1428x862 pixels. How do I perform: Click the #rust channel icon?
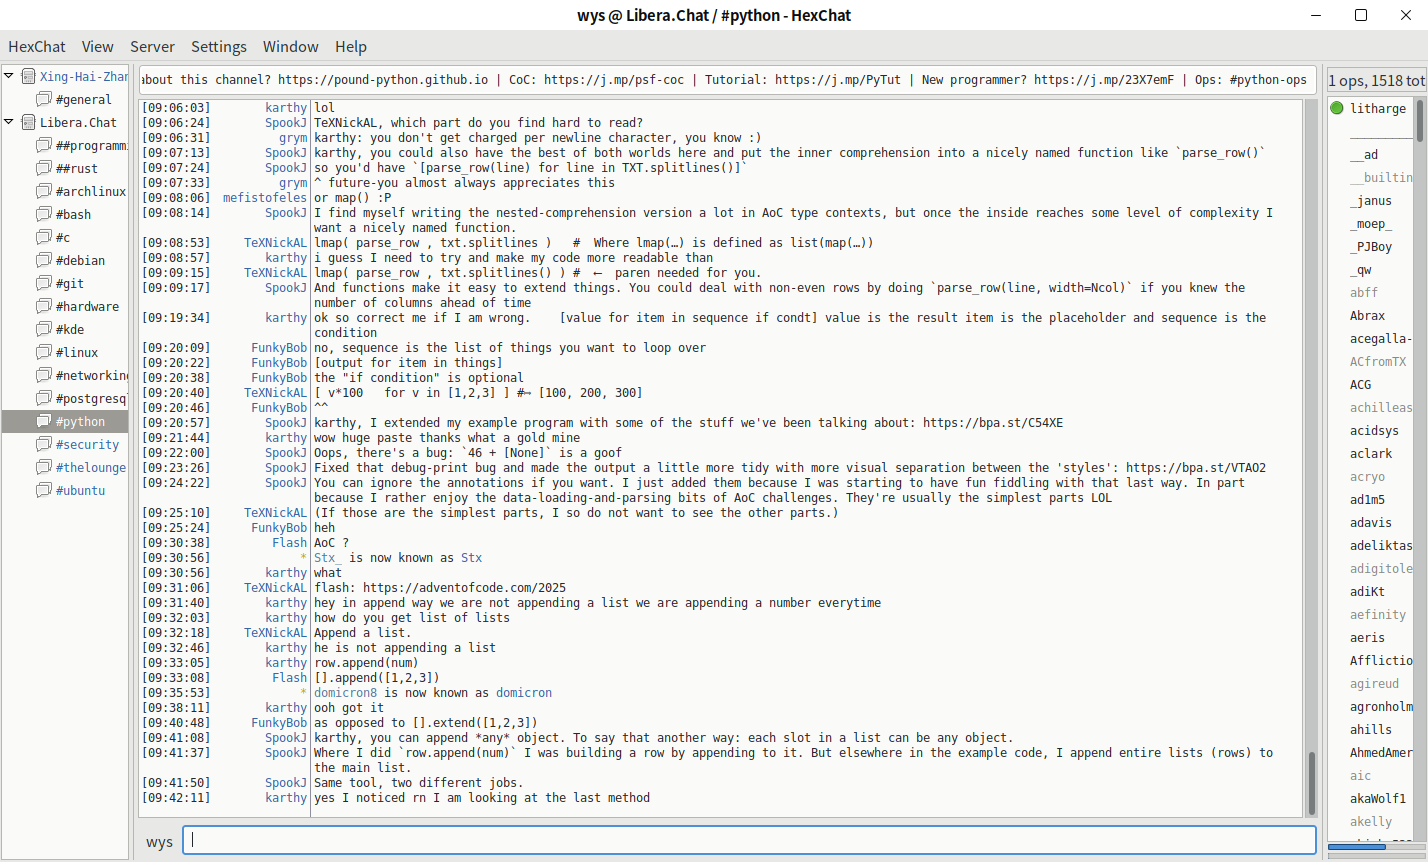pyautogui.click(x=44, y=168)
